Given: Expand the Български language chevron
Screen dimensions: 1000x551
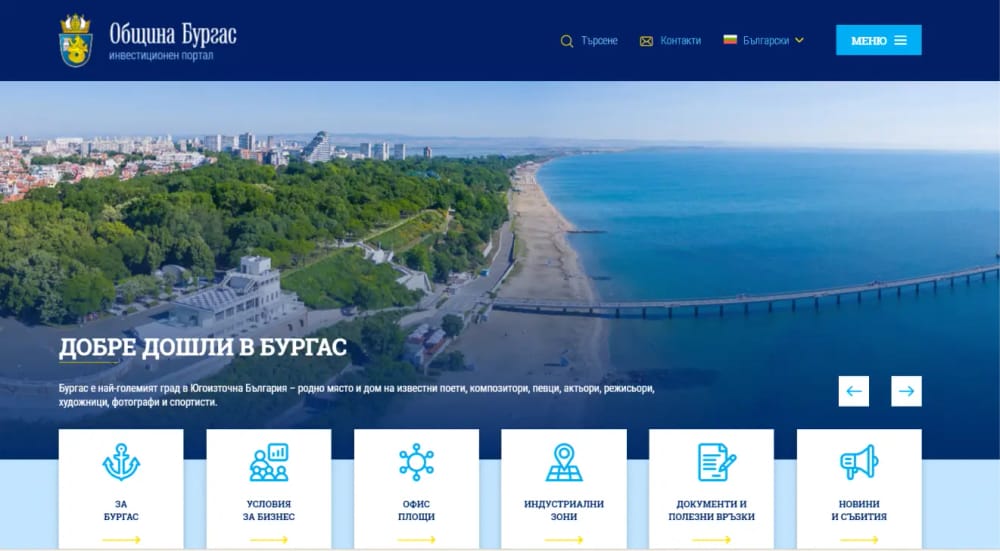Looking at the screenshot, I should coord(799,40).
